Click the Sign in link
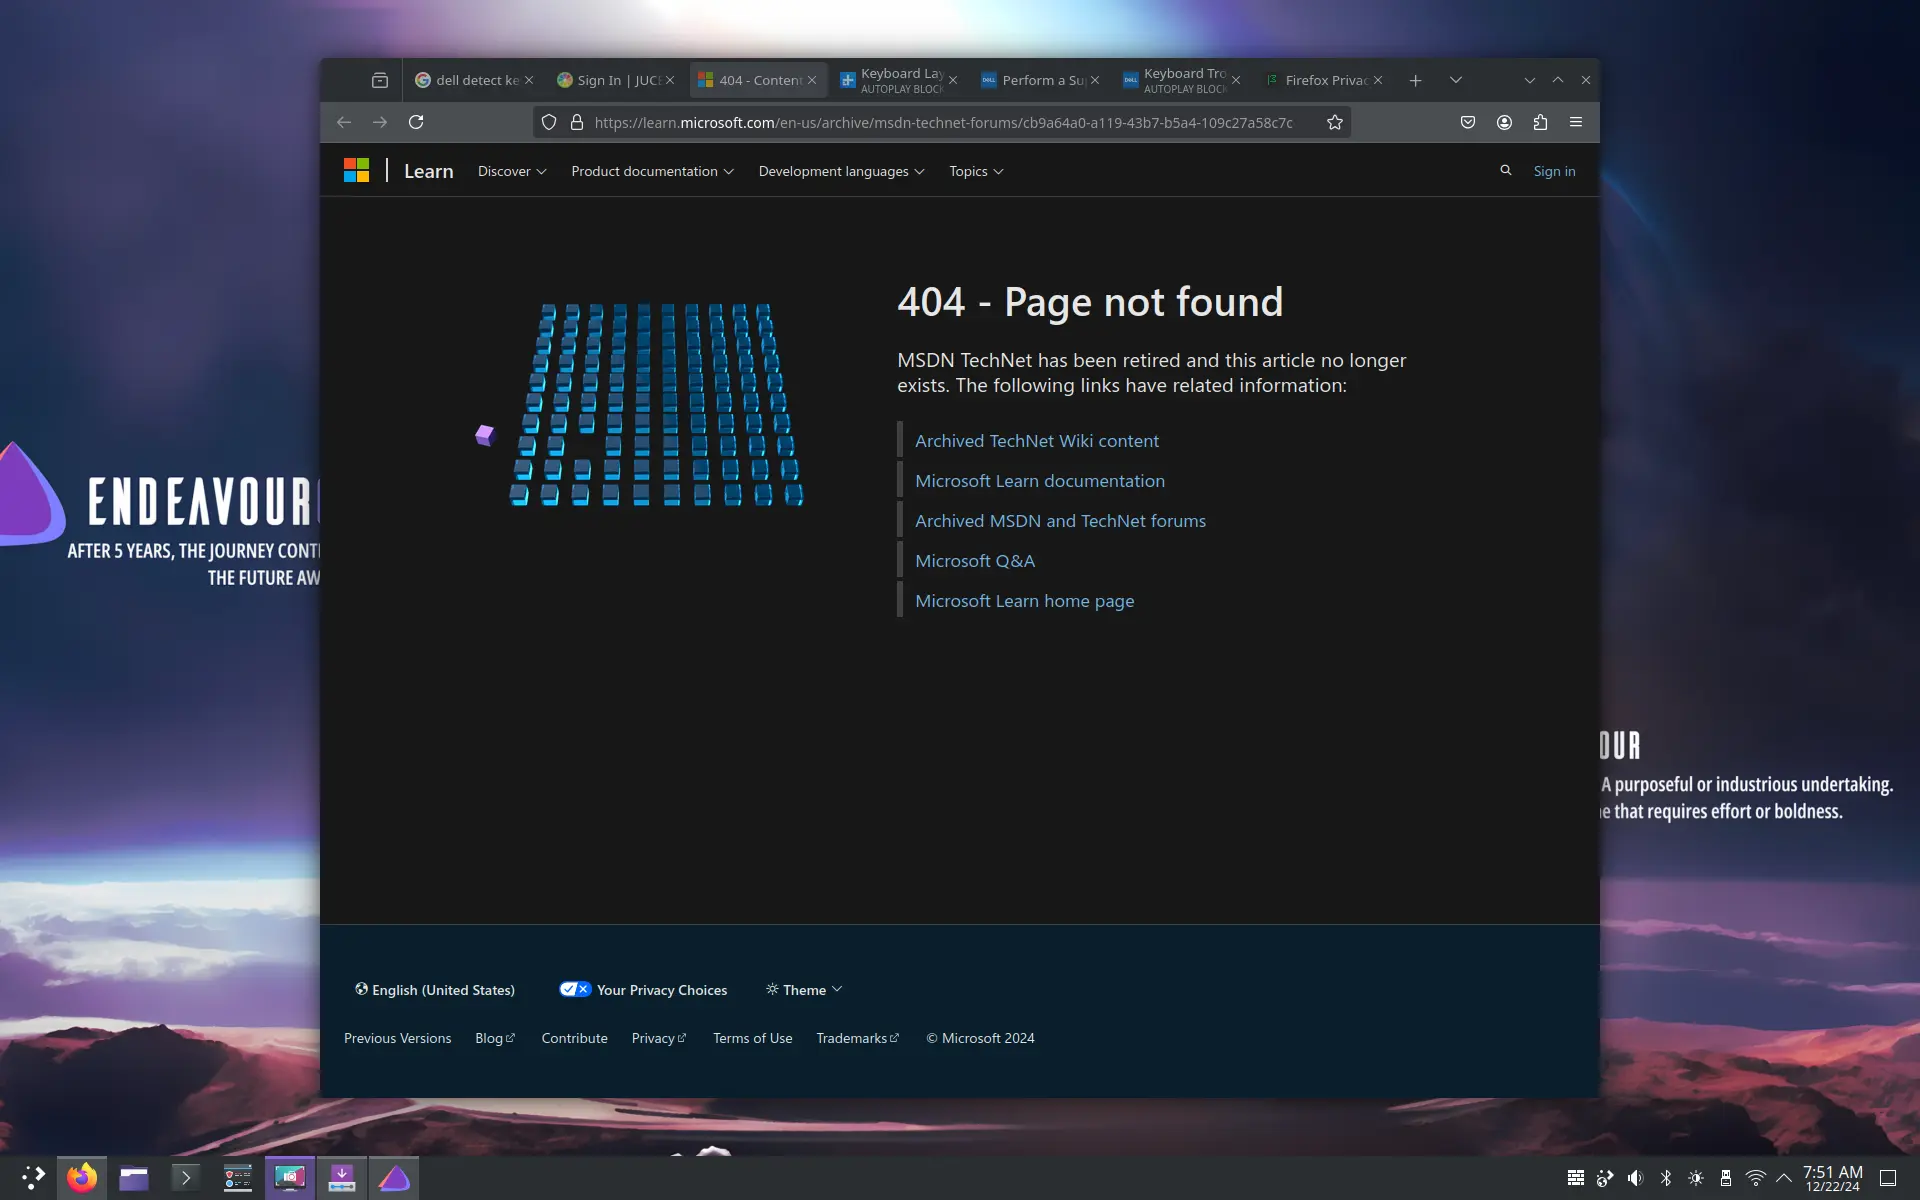 point(1554,171)
